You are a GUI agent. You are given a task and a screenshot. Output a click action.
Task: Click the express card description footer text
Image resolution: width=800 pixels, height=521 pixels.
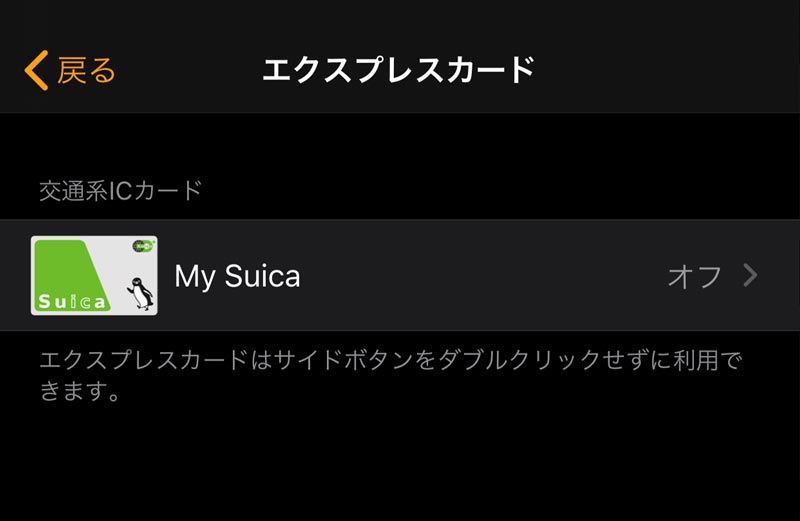point(391,376)
